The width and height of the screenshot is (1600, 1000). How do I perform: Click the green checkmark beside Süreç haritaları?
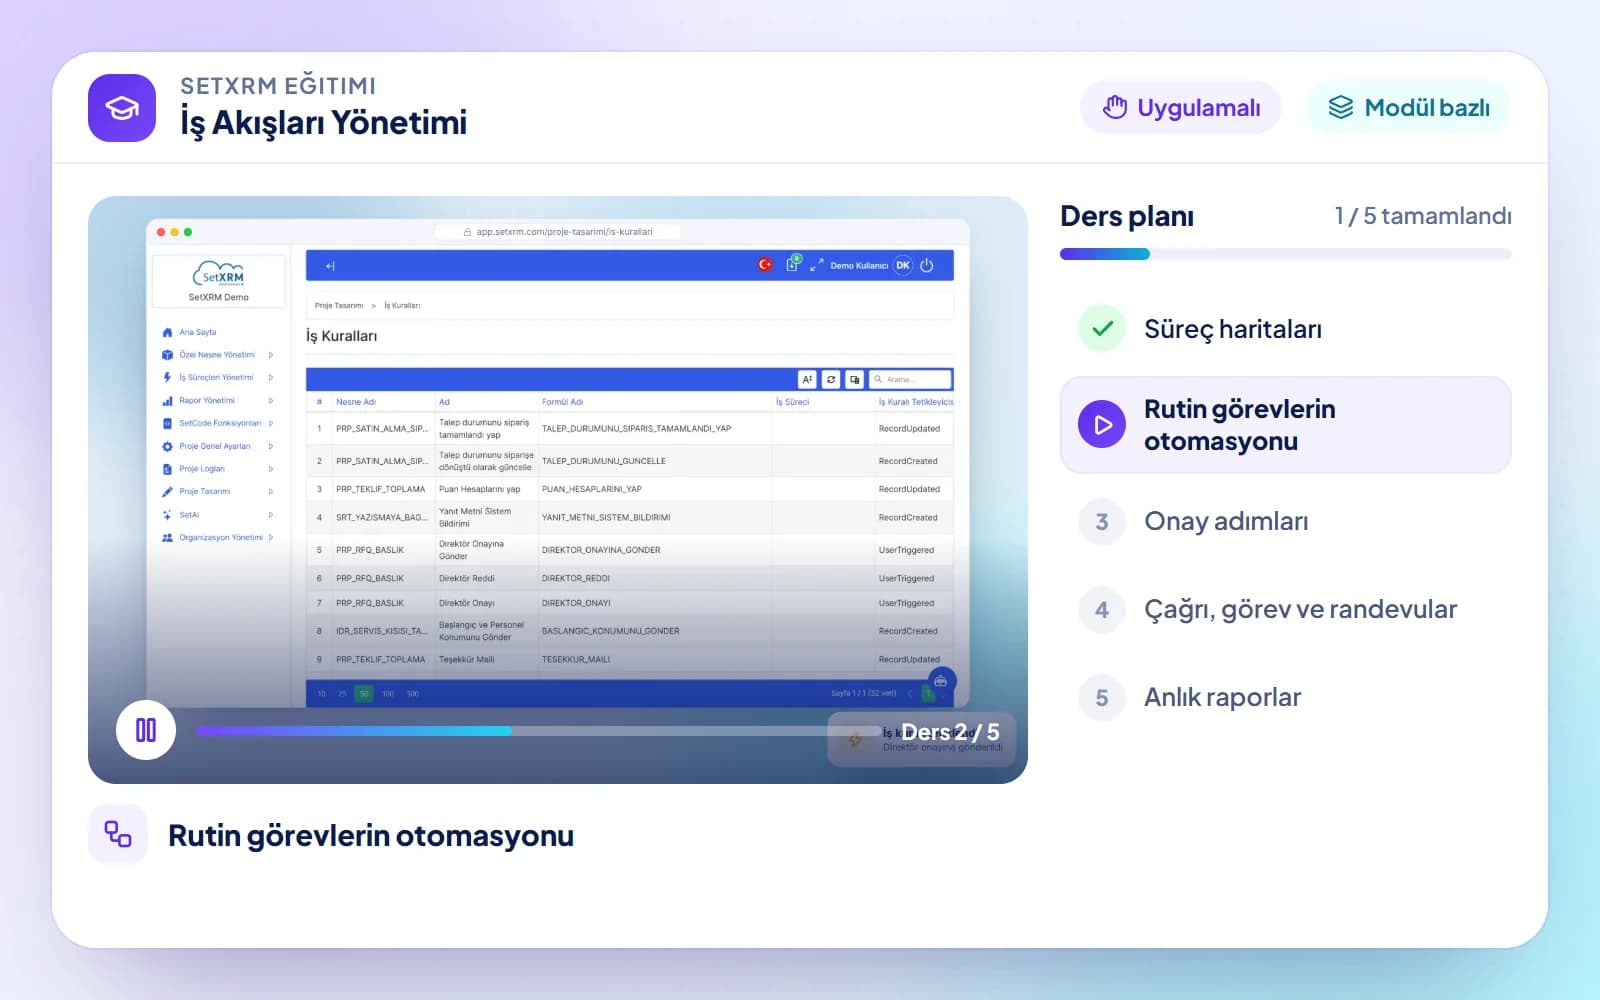1102,329
